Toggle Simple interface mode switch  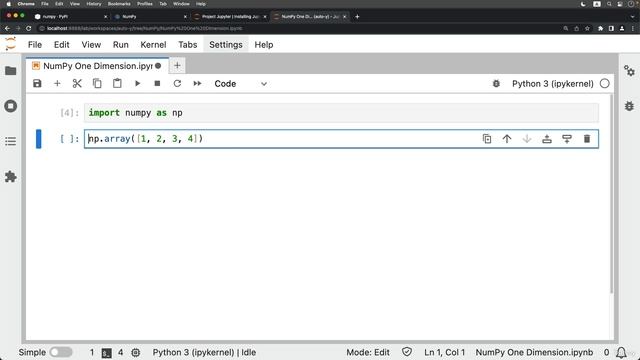coord(61,352)
